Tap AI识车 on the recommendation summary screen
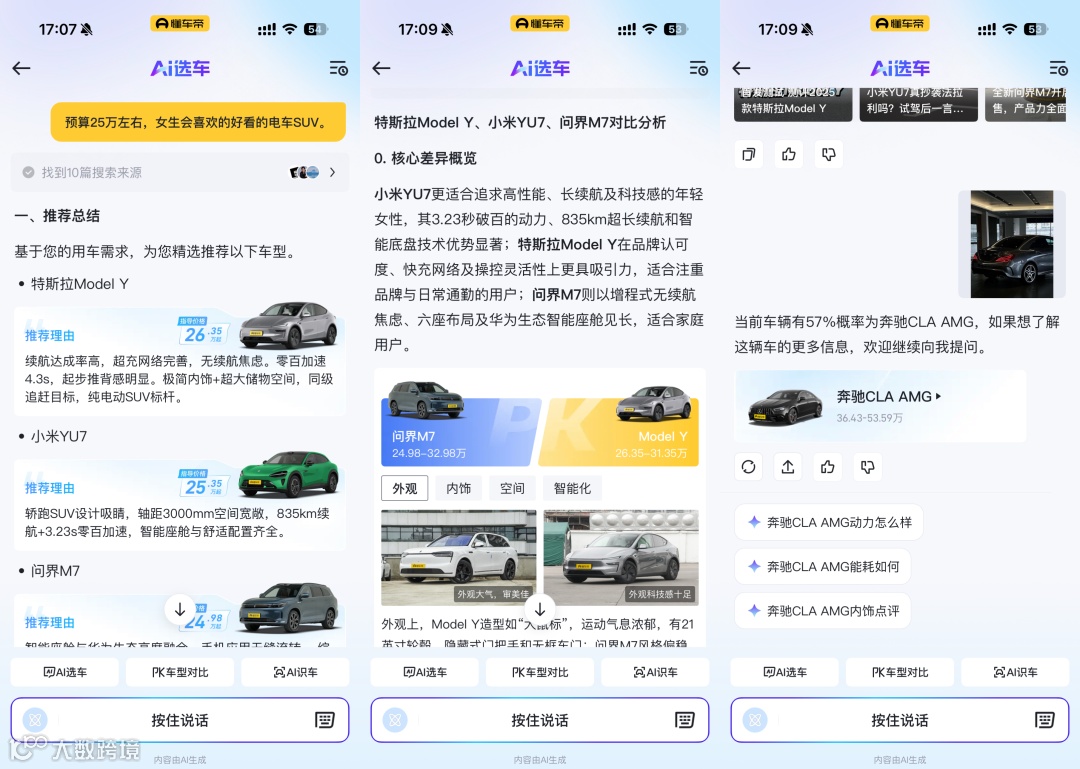1080x769 pixels. pyautogui.click(x=295, y=672)
